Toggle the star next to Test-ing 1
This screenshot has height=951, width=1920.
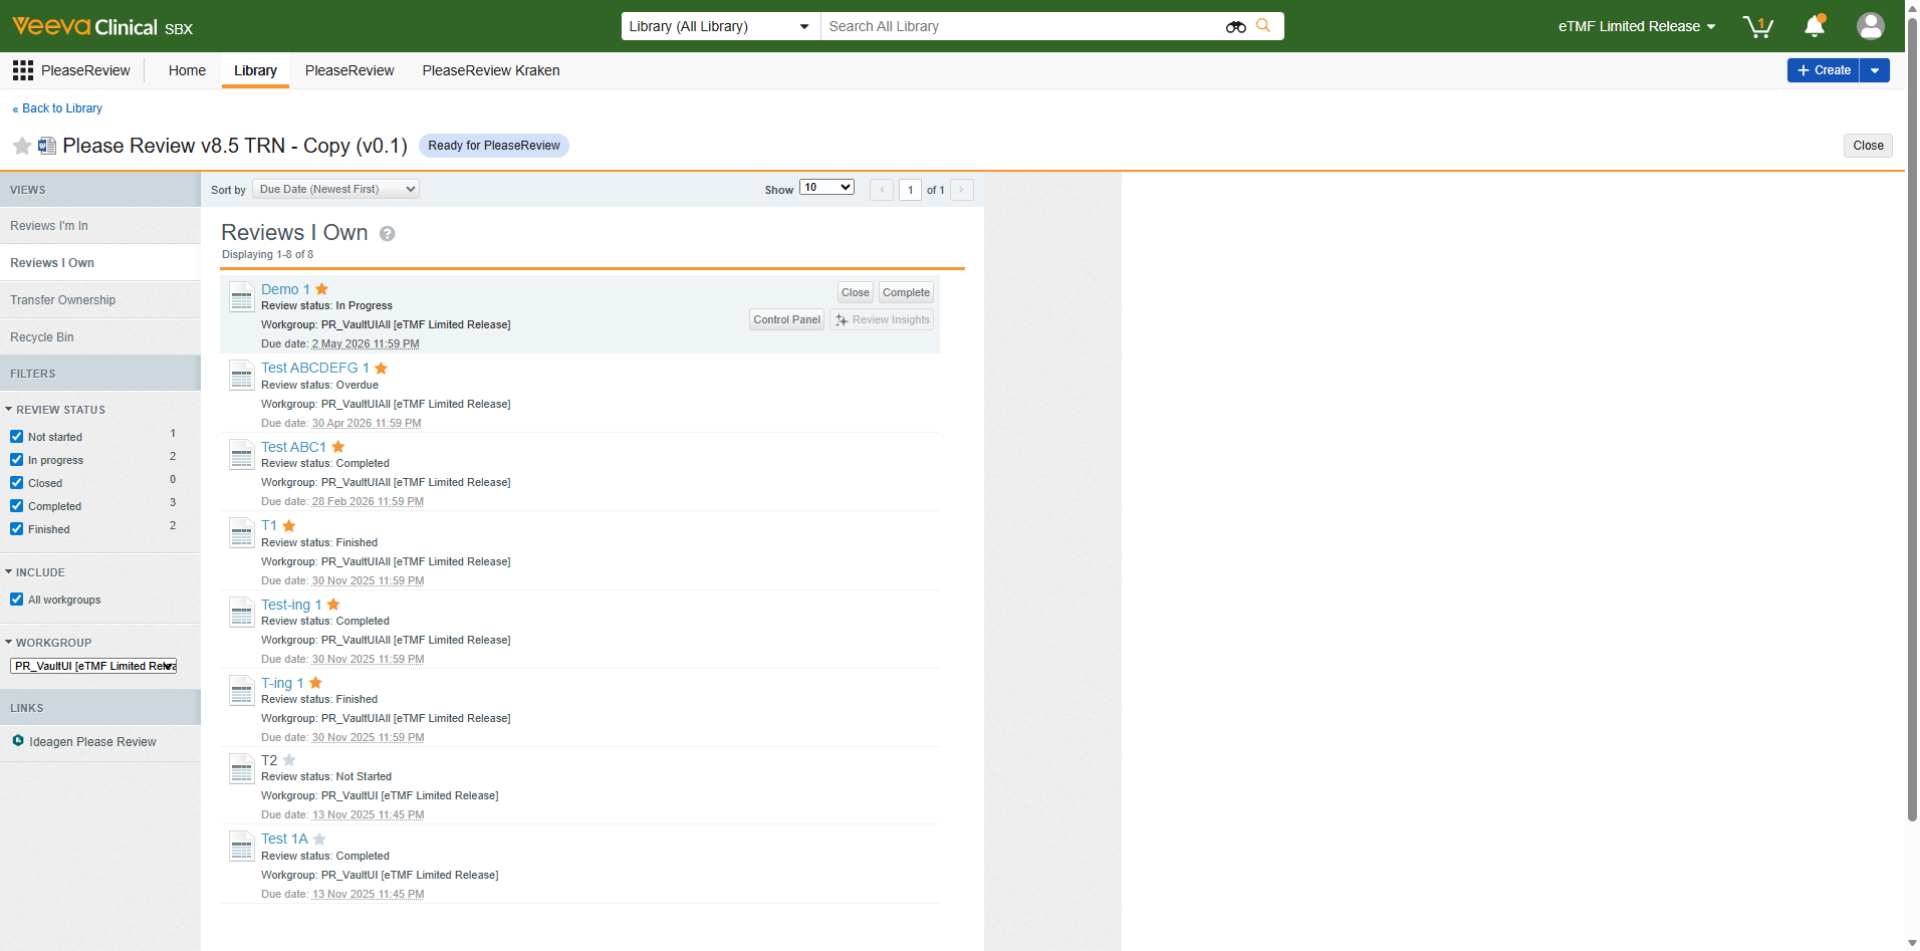[x=333, y=604]
